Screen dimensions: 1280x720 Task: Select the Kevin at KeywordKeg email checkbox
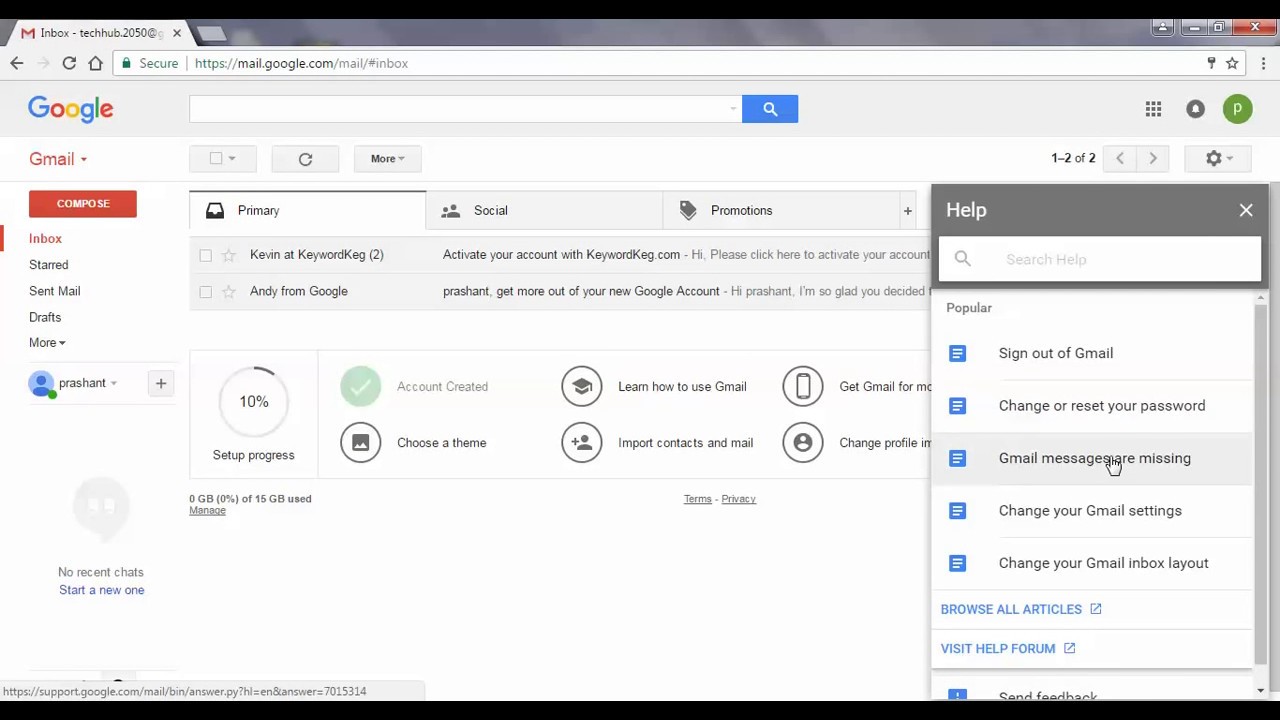(205, 255)
